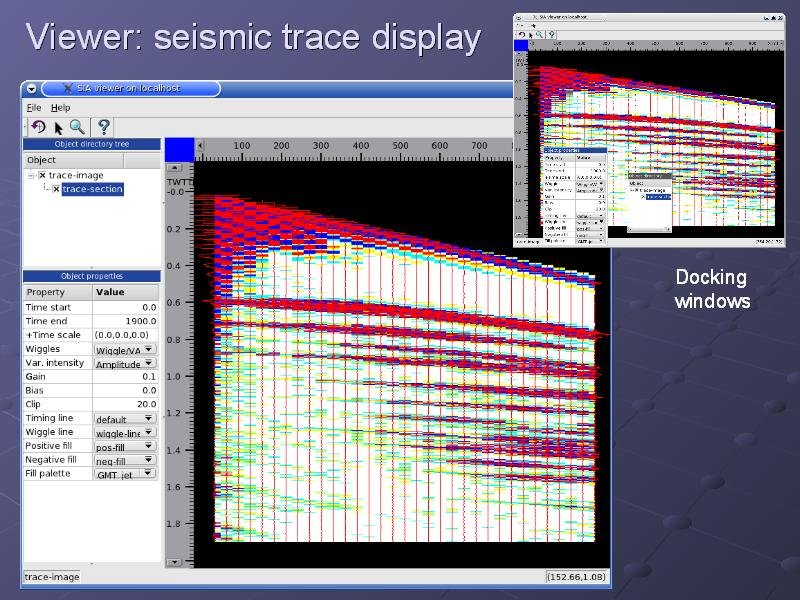Open the Help menu
This screenshot has width=800, height=600.
tap(61, 107)
